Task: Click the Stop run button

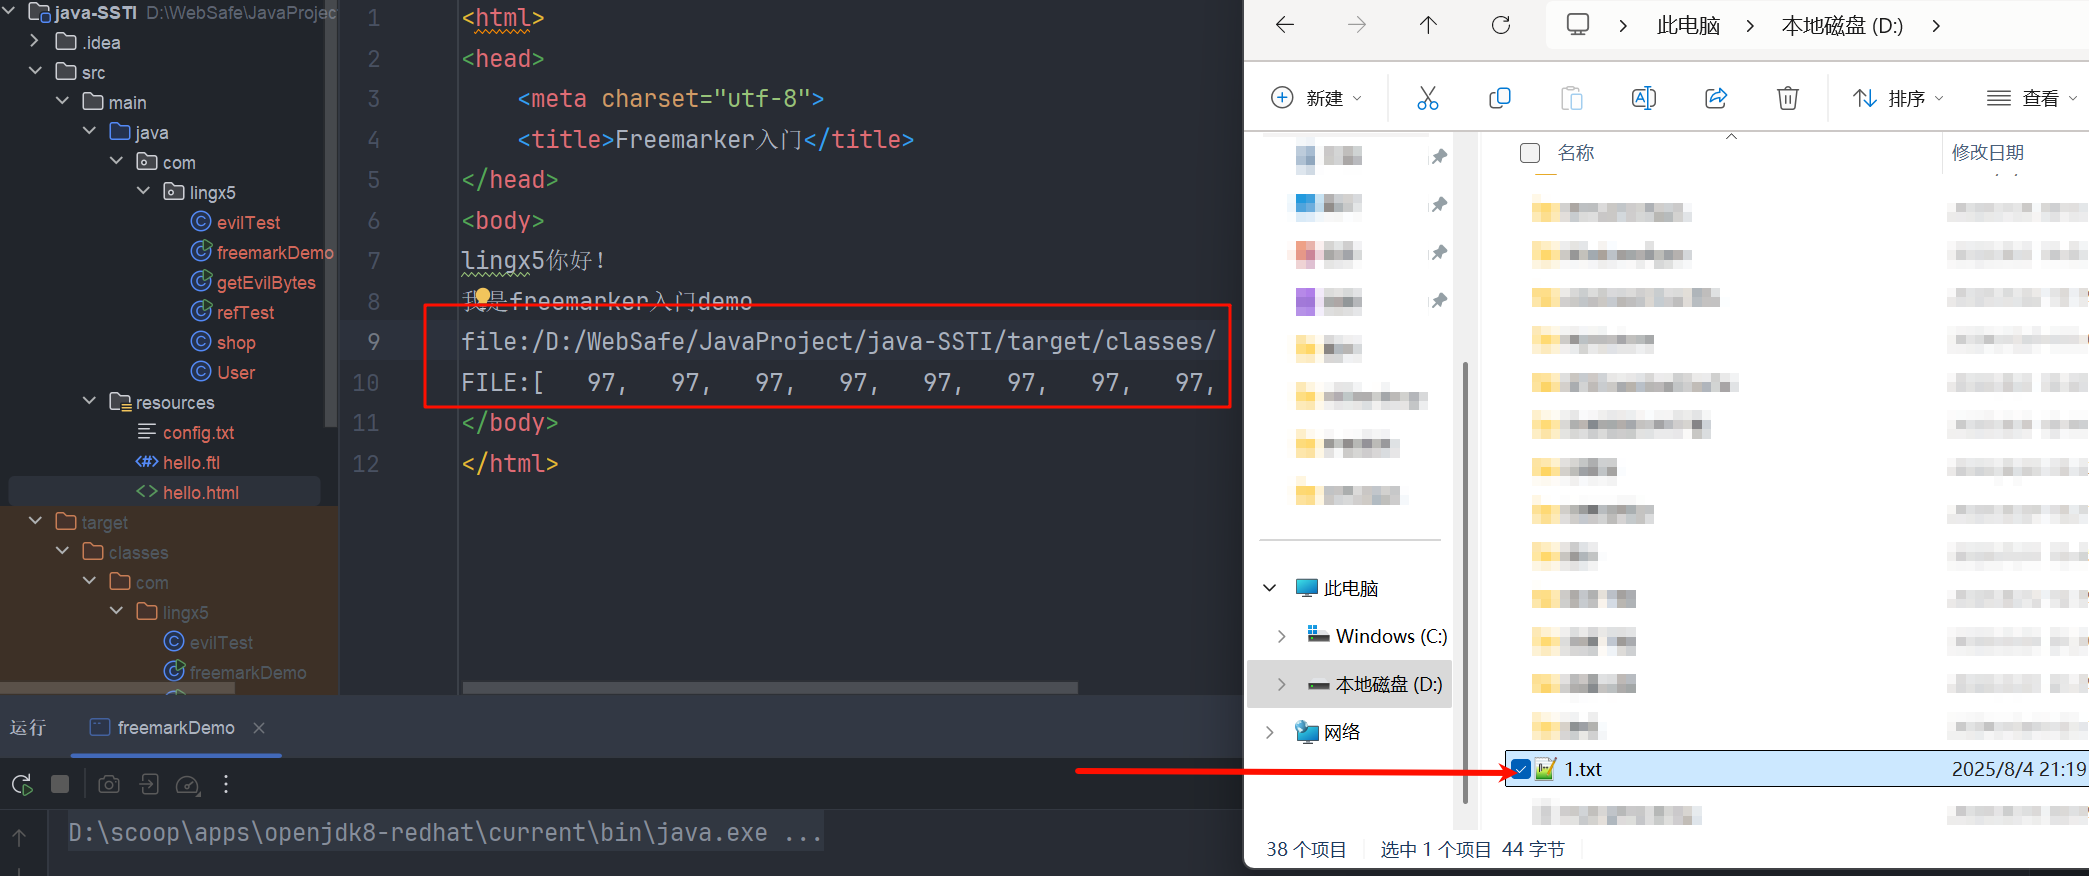Action: (60, 785)
